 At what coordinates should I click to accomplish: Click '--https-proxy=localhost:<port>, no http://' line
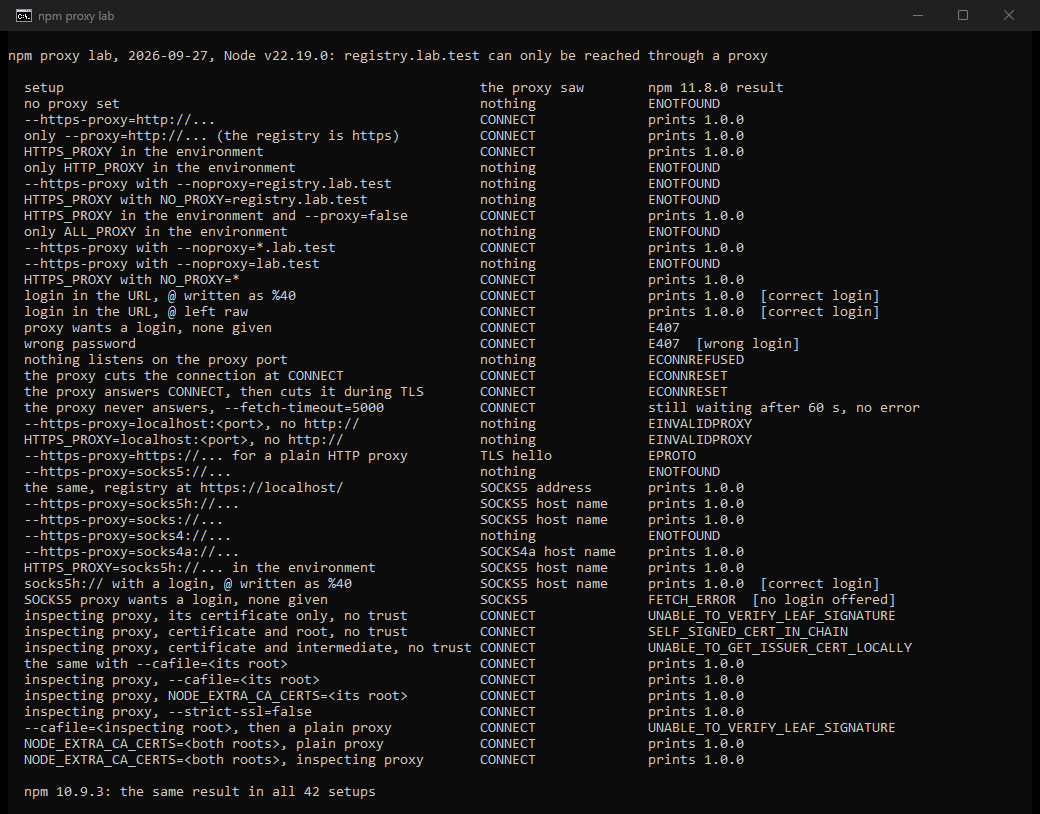click(x=192, y=423)
